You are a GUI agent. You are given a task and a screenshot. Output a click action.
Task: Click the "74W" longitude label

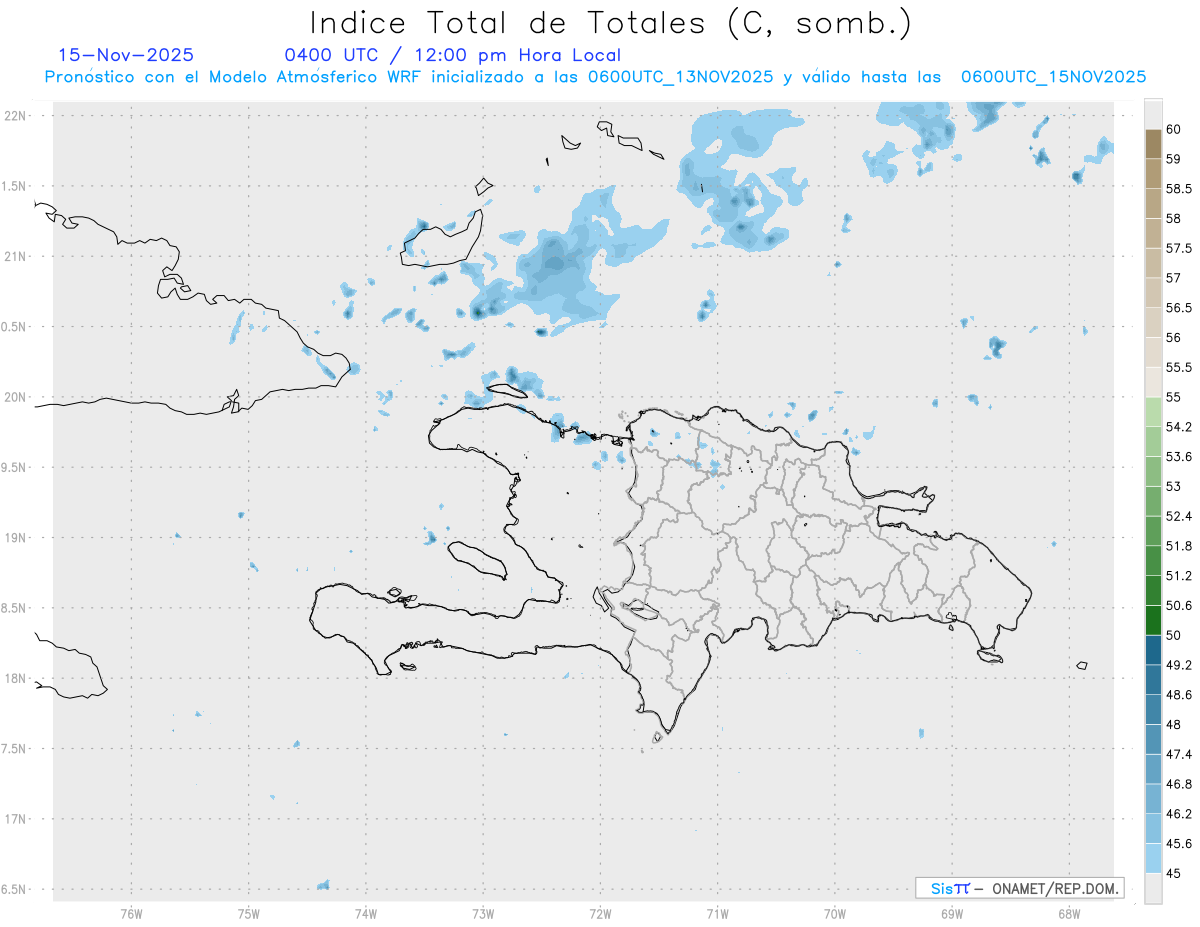[x=366, y=913]
